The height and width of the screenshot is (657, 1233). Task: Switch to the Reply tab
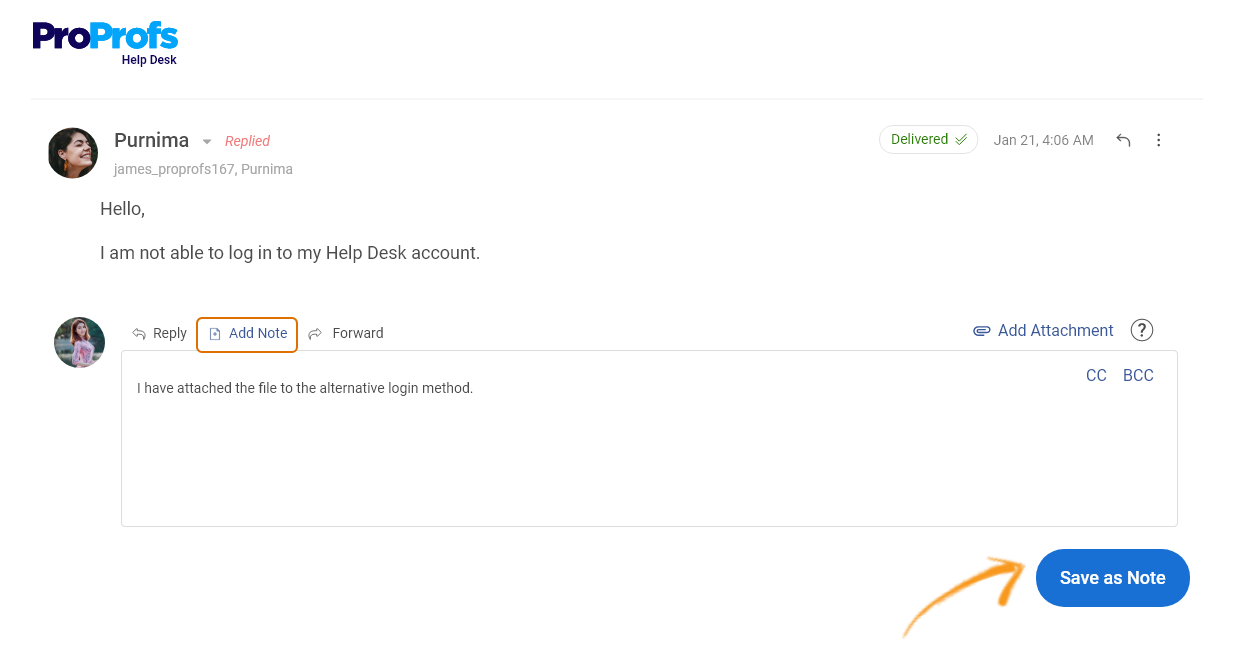[x=160, y=333]
